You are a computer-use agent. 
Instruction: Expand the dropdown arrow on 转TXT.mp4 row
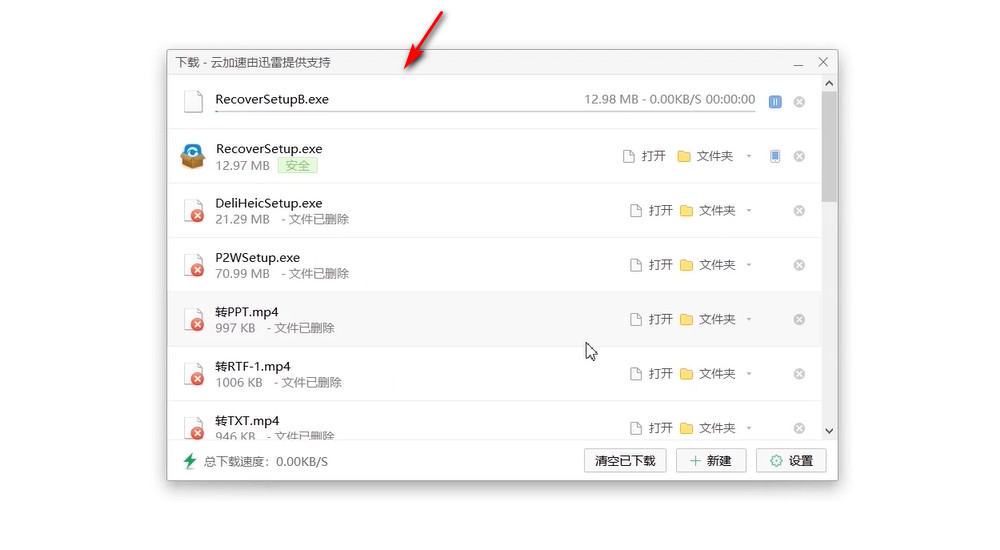[x=749, y=427]
